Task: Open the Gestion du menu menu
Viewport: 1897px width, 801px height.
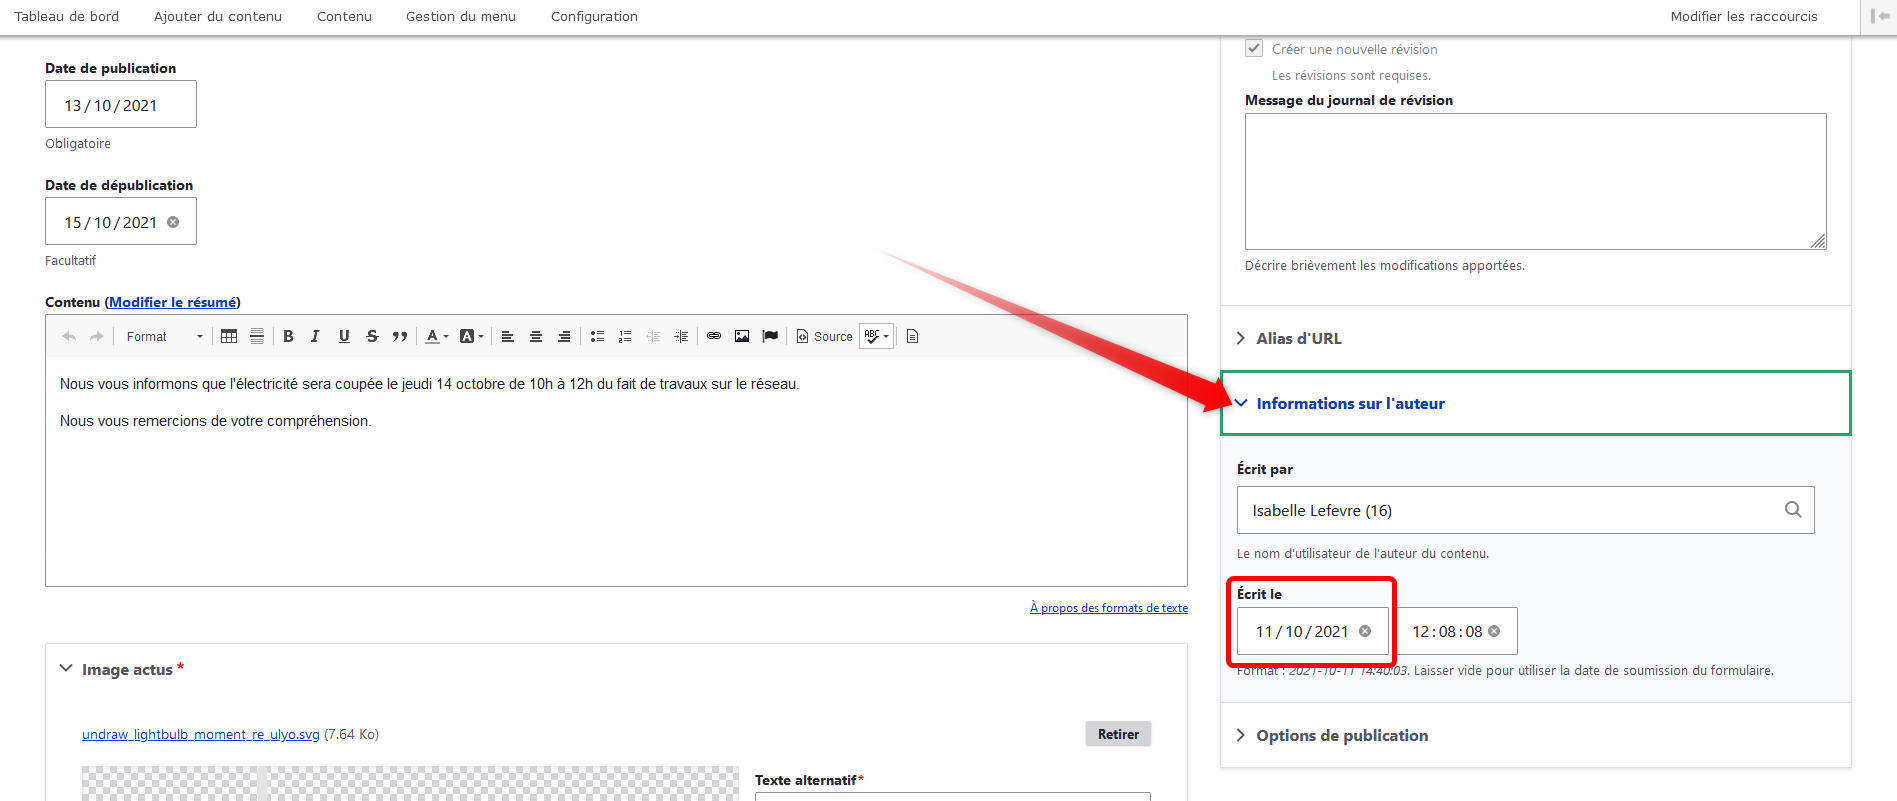Action: coord(461,17)
